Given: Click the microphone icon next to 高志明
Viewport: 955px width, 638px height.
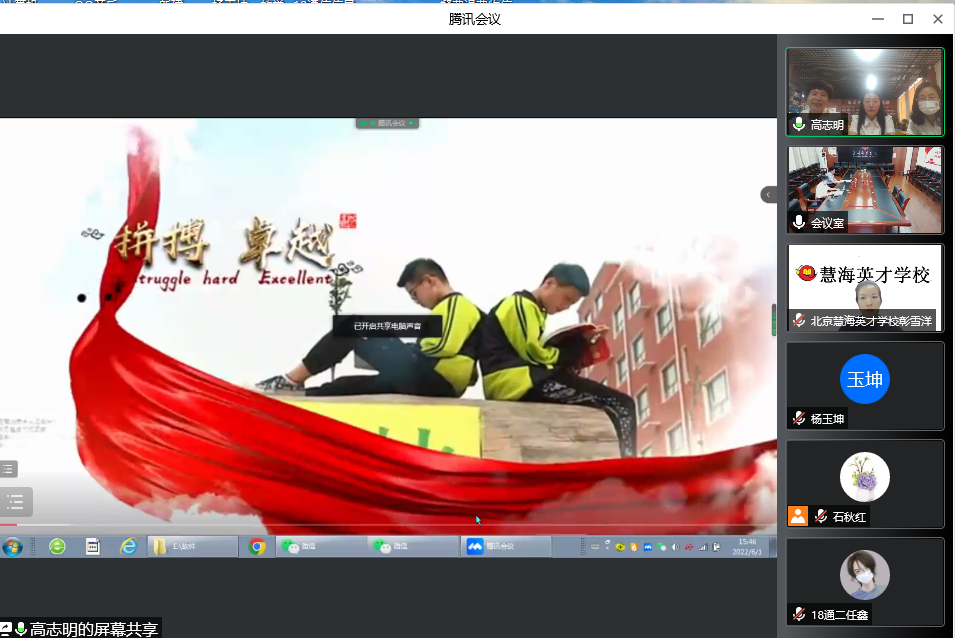Looking at the screenshot, I should [x=799, y=126].
